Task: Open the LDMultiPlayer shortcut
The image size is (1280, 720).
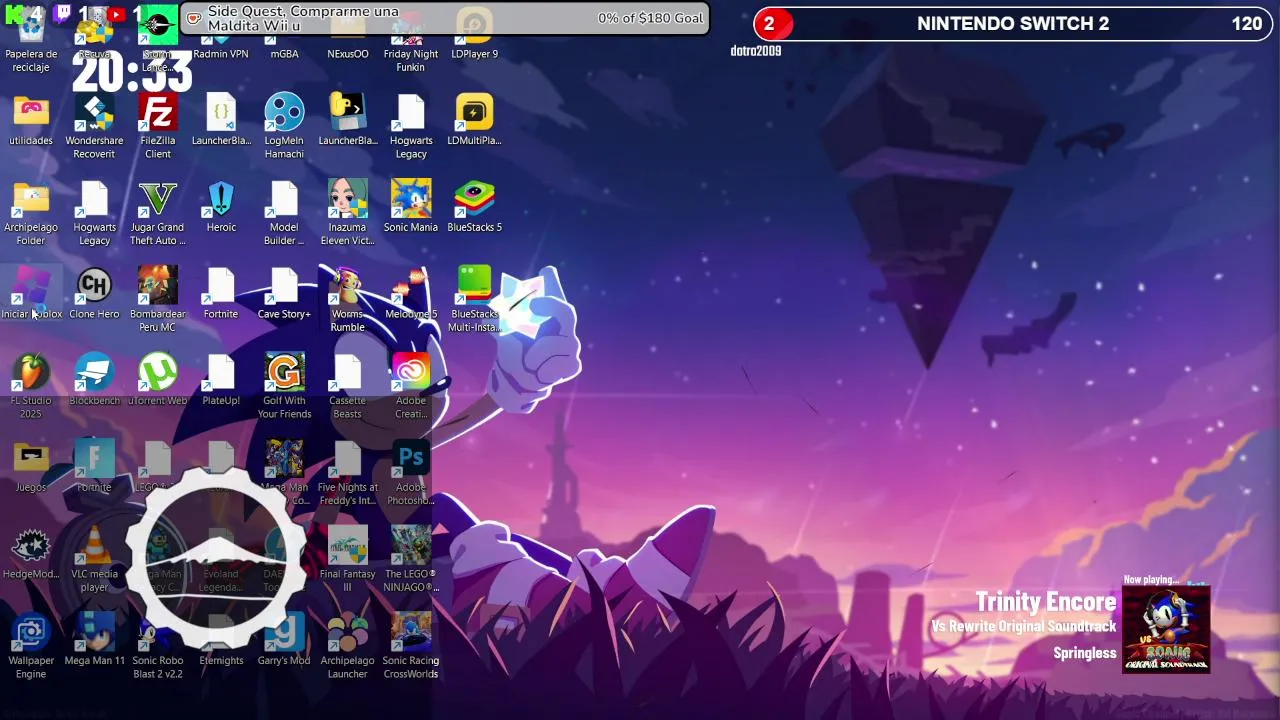Action: (x=474, y=120)
